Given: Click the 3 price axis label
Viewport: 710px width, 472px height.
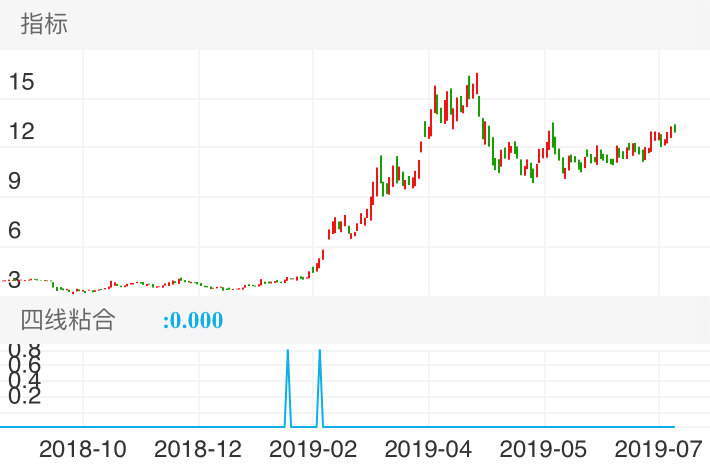Looking at the screenshot, I should coord(14,279).
